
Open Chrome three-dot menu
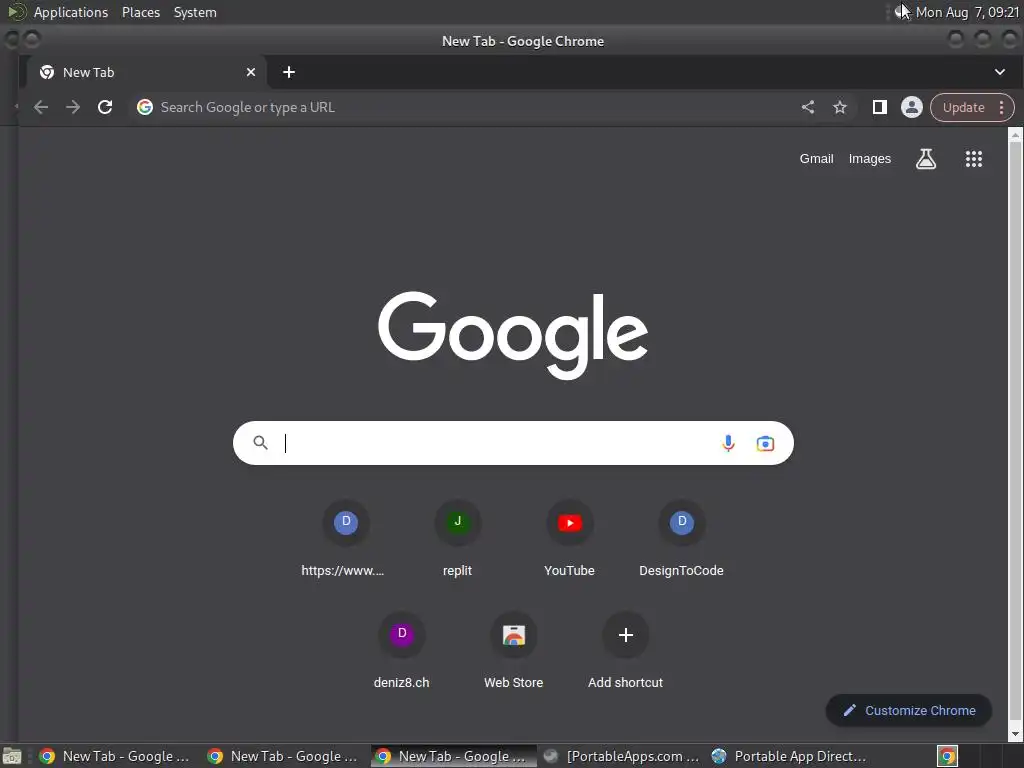pyautogui.click(x=1002, y=108)
